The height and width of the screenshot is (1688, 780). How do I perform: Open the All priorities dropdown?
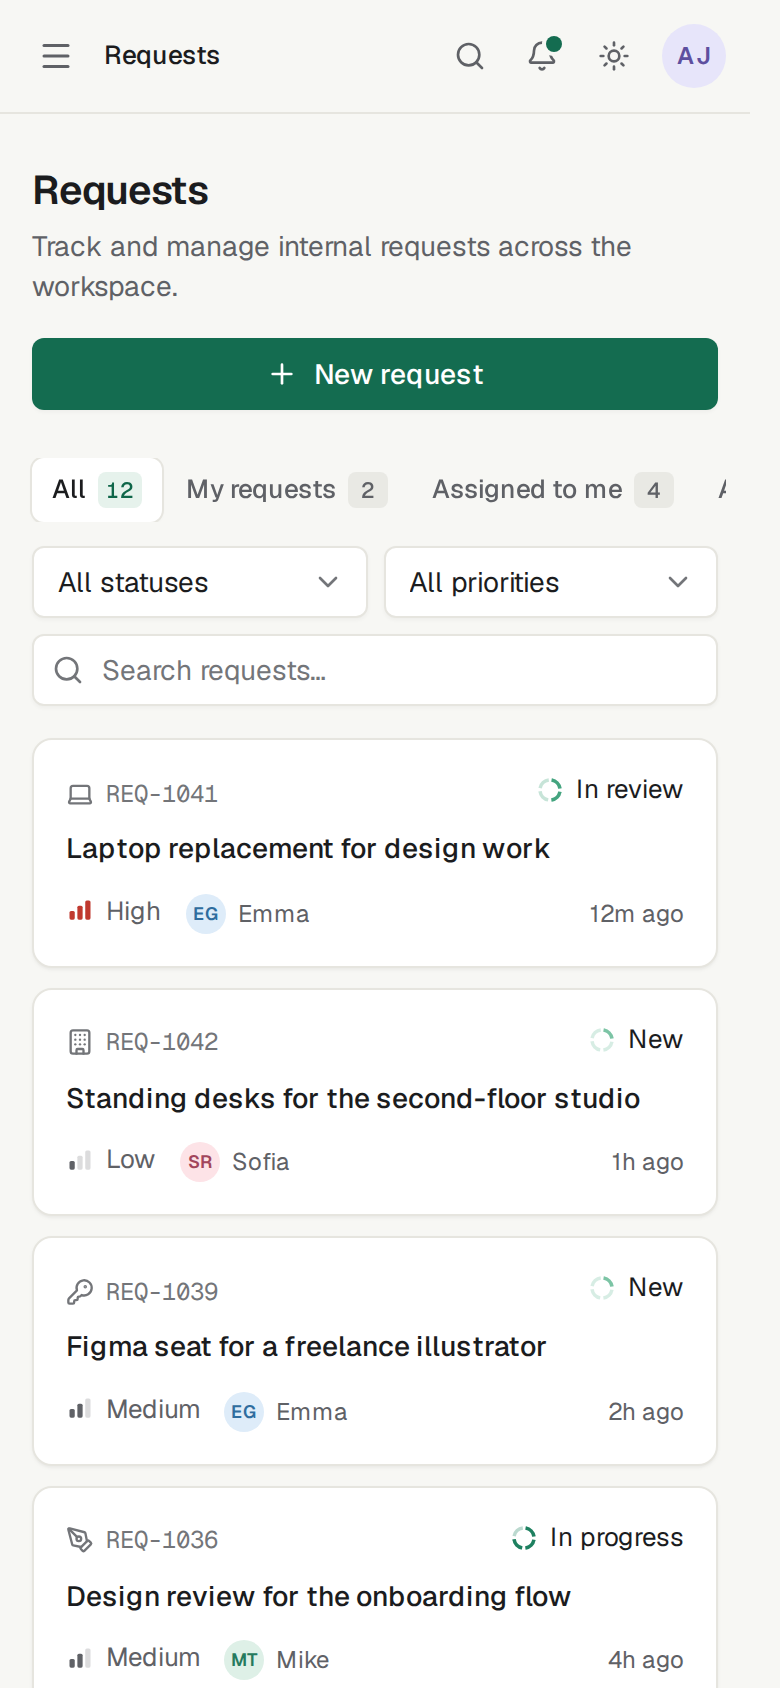coord(551,582)
